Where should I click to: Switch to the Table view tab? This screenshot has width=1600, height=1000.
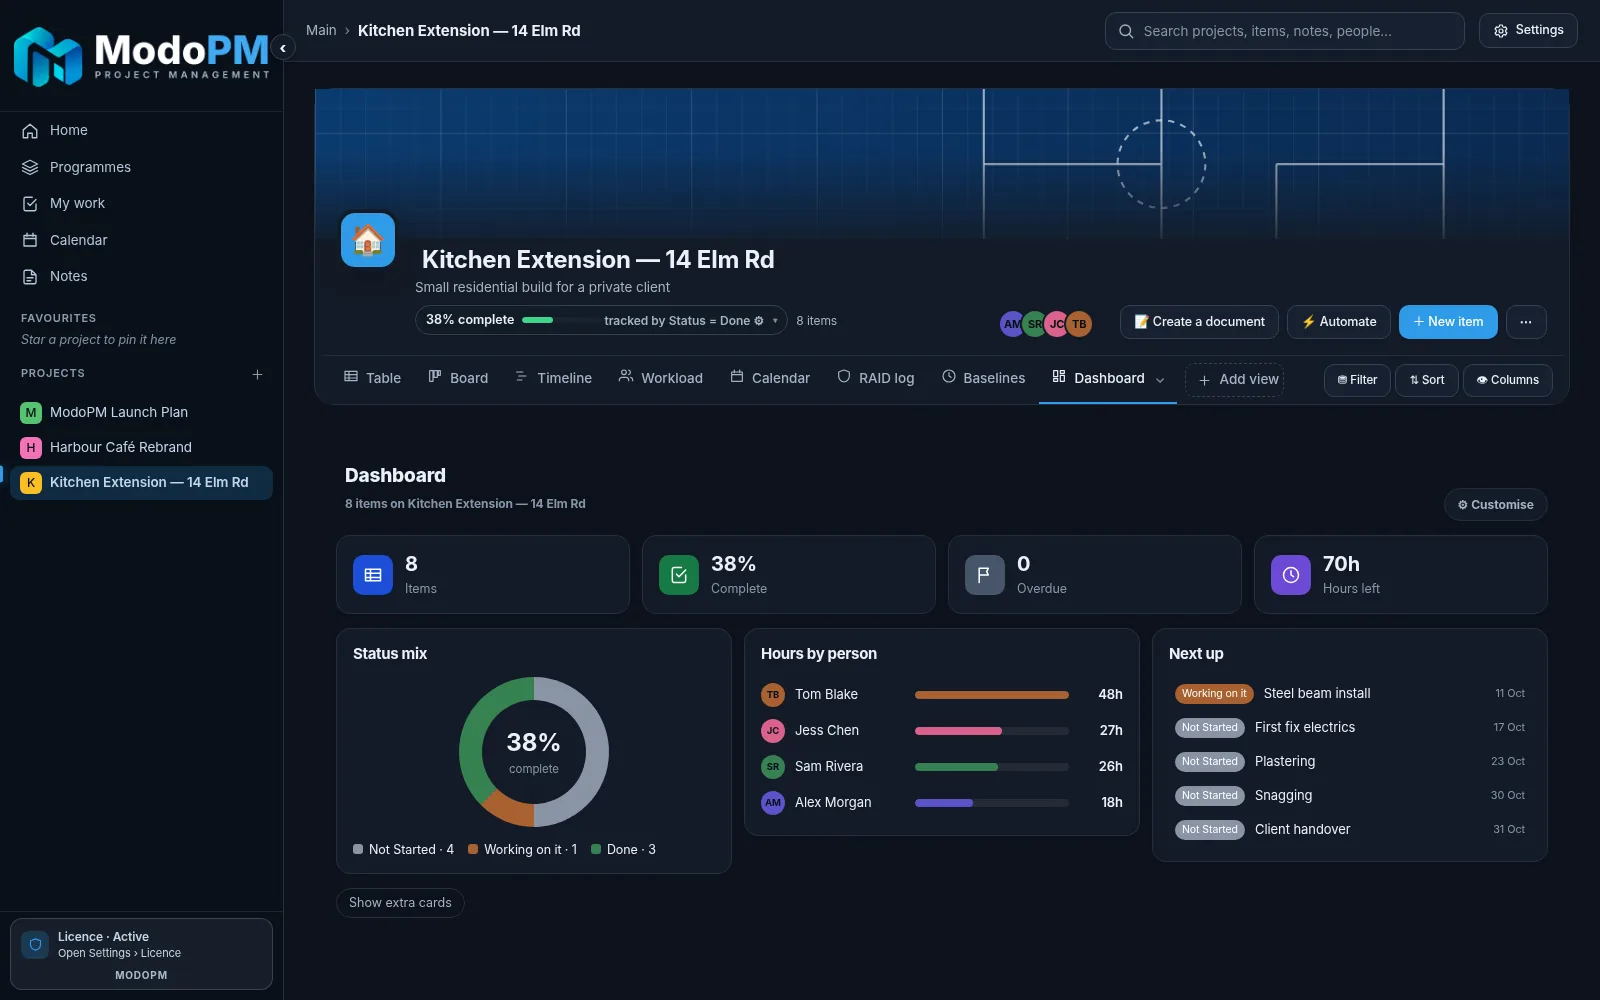(x=372, y=378)
